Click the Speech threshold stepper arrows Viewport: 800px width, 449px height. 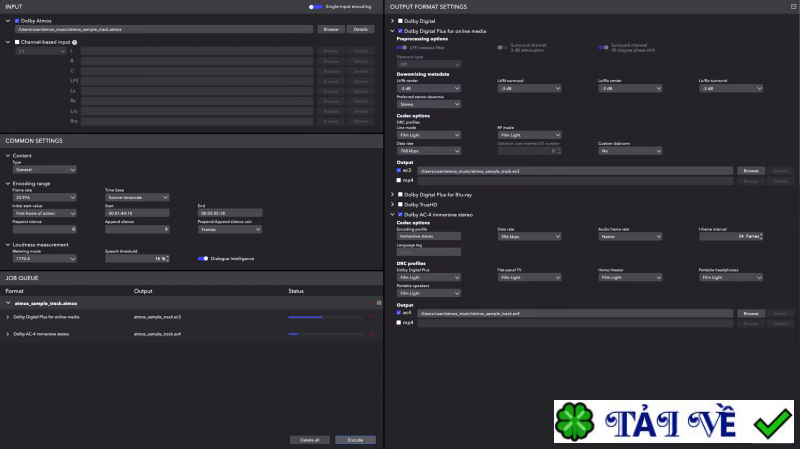coord(167,259)
